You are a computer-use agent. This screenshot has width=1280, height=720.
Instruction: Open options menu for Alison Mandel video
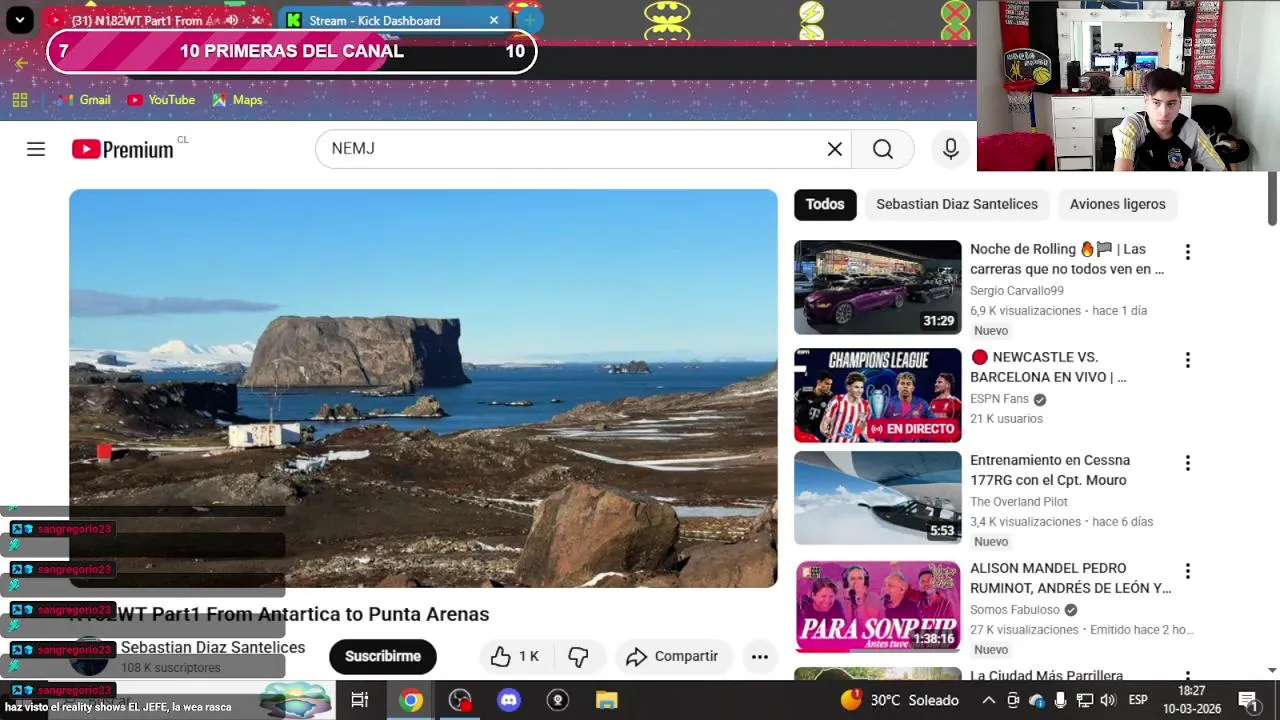coord(1188,571)
